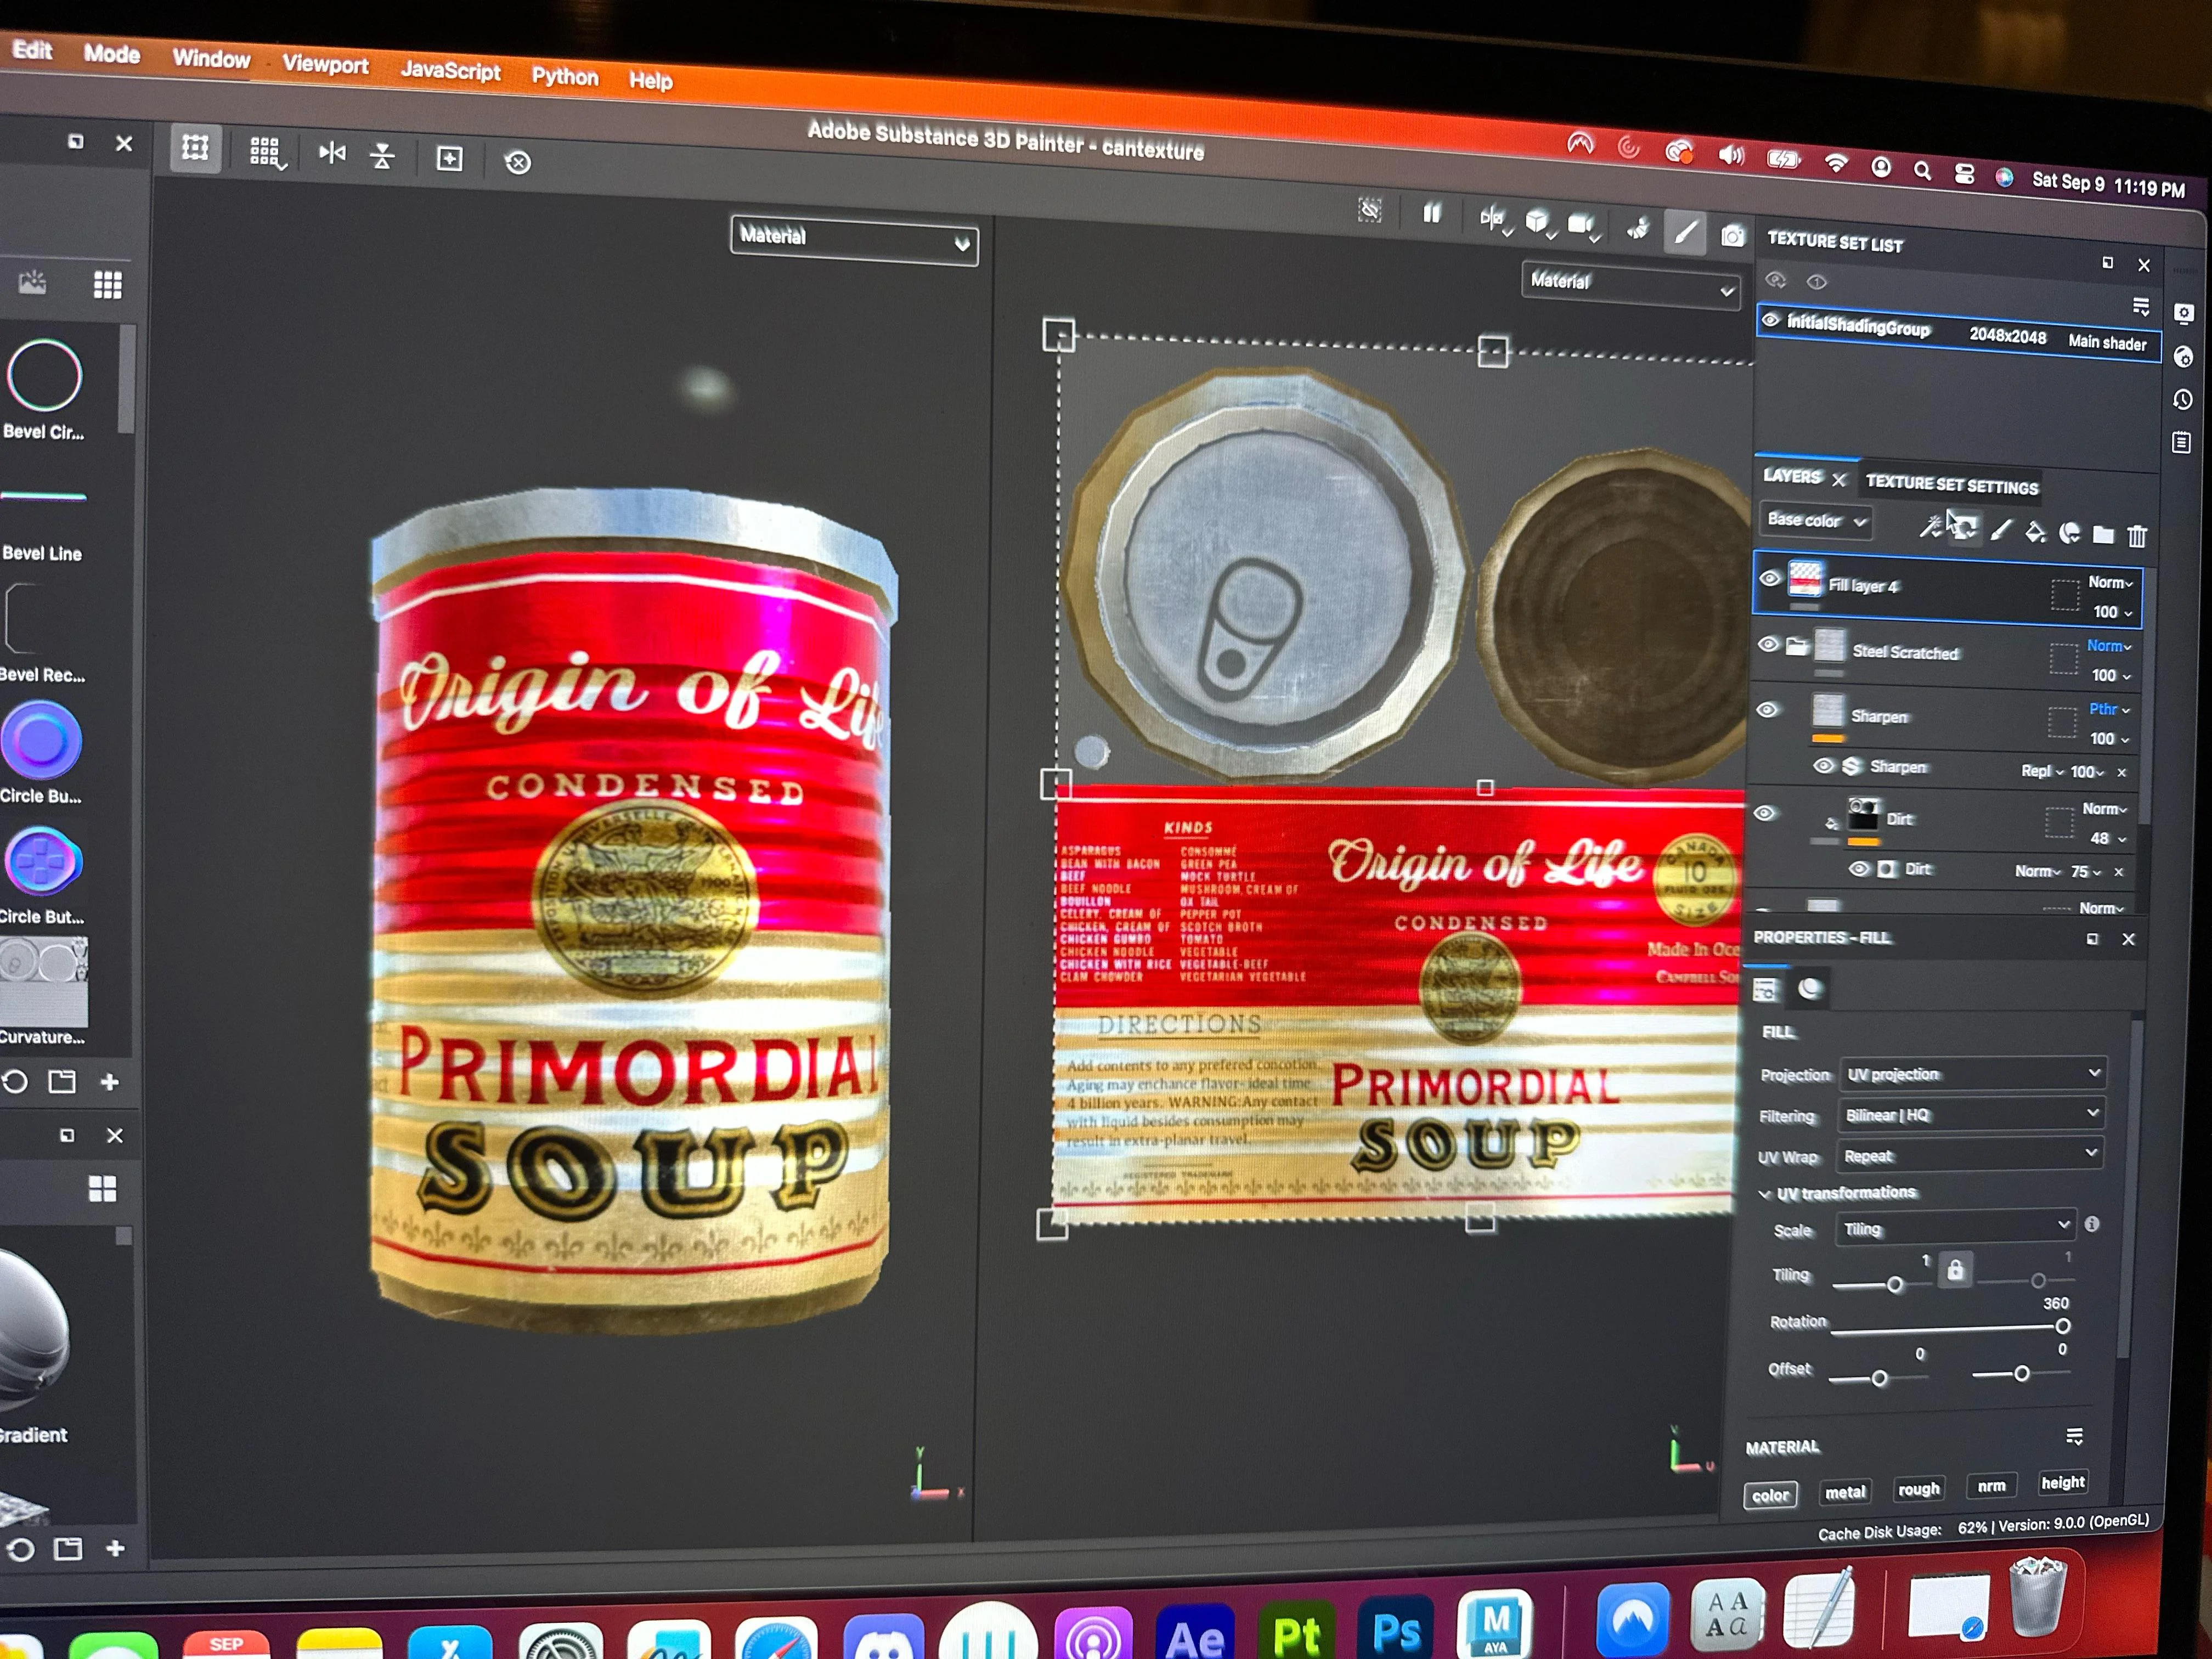Open the Projection dropdown set to UV projection
Image resolution: width=2212 pixels, height=1659 pixels.
pos(1972,1074)
